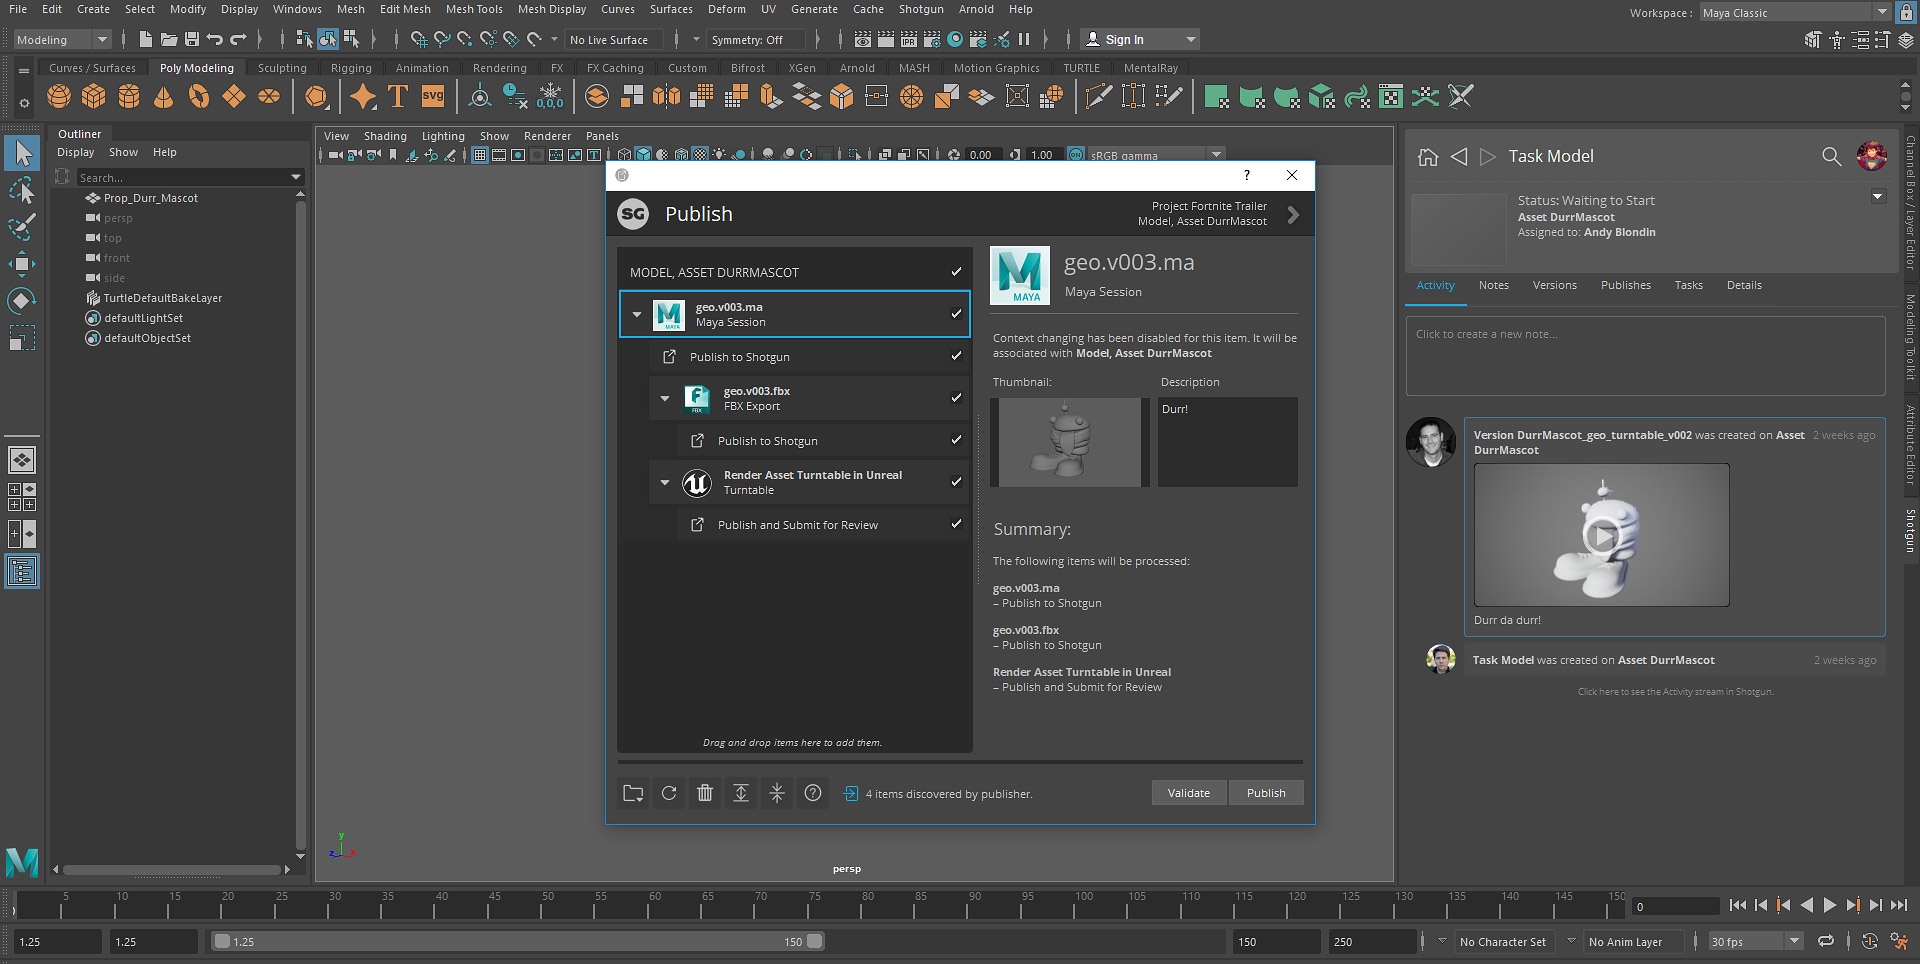
Task: Select the Paint Selection tool
Action: tap(22, 226)
